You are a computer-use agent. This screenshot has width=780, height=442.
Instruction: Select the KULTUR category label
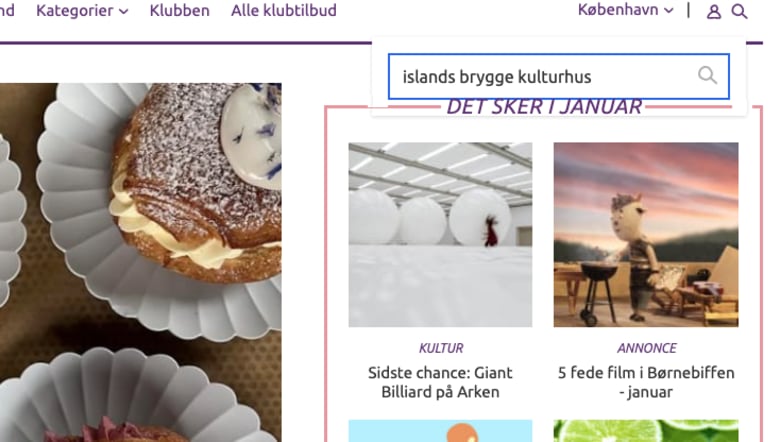pos(441,348)
